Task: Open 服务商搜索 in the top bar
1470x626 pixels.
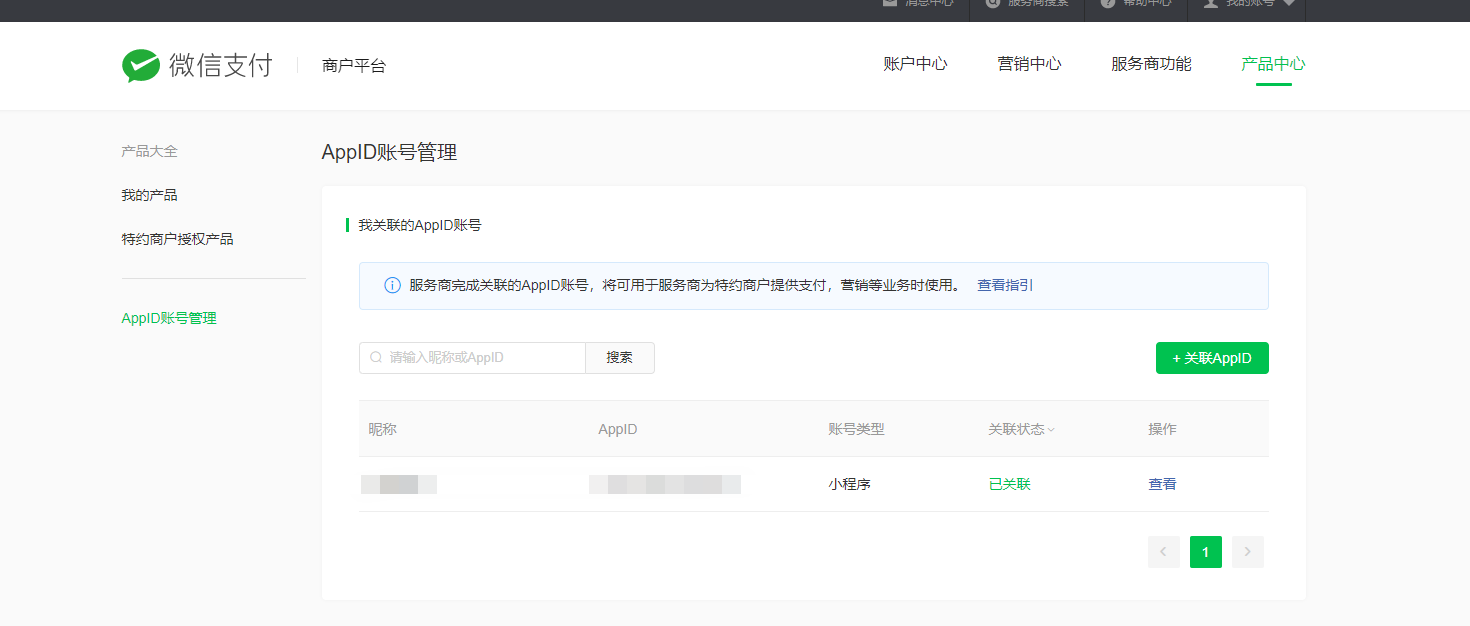Action: (1027, 4)
